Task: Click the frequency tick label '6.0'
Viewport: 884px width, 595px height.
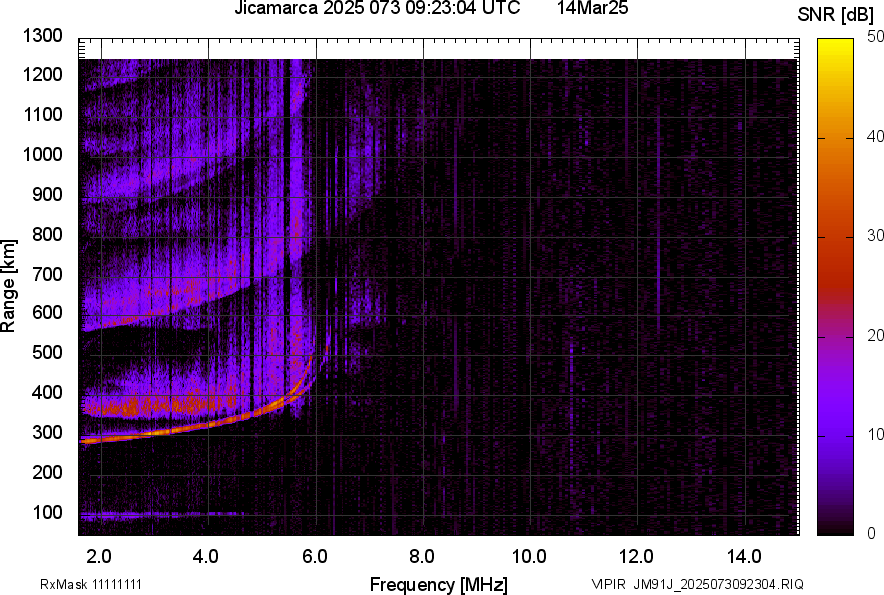Action: click(x=315, y=557)
